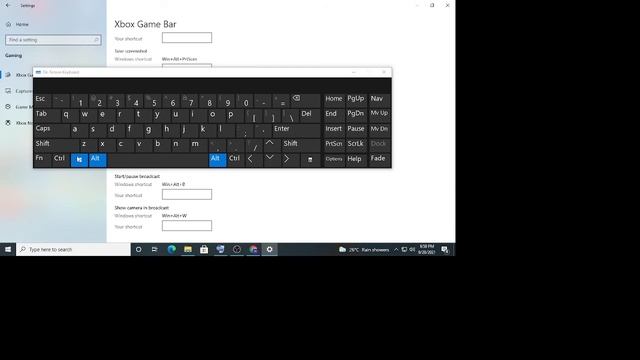Show hidden system tray icons

point(396,249)
